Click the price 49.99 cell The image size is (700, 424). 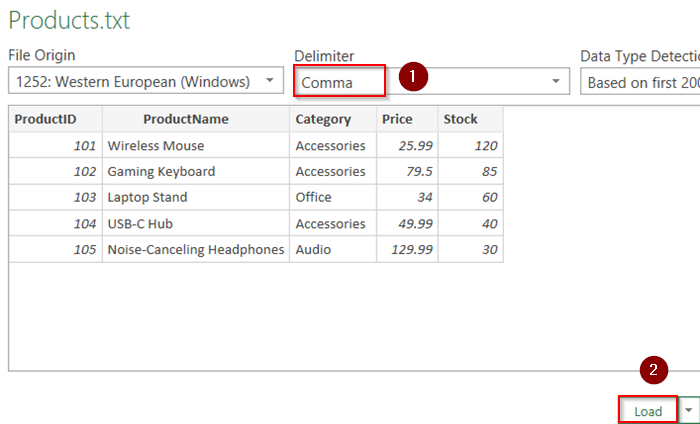(407, 223)
